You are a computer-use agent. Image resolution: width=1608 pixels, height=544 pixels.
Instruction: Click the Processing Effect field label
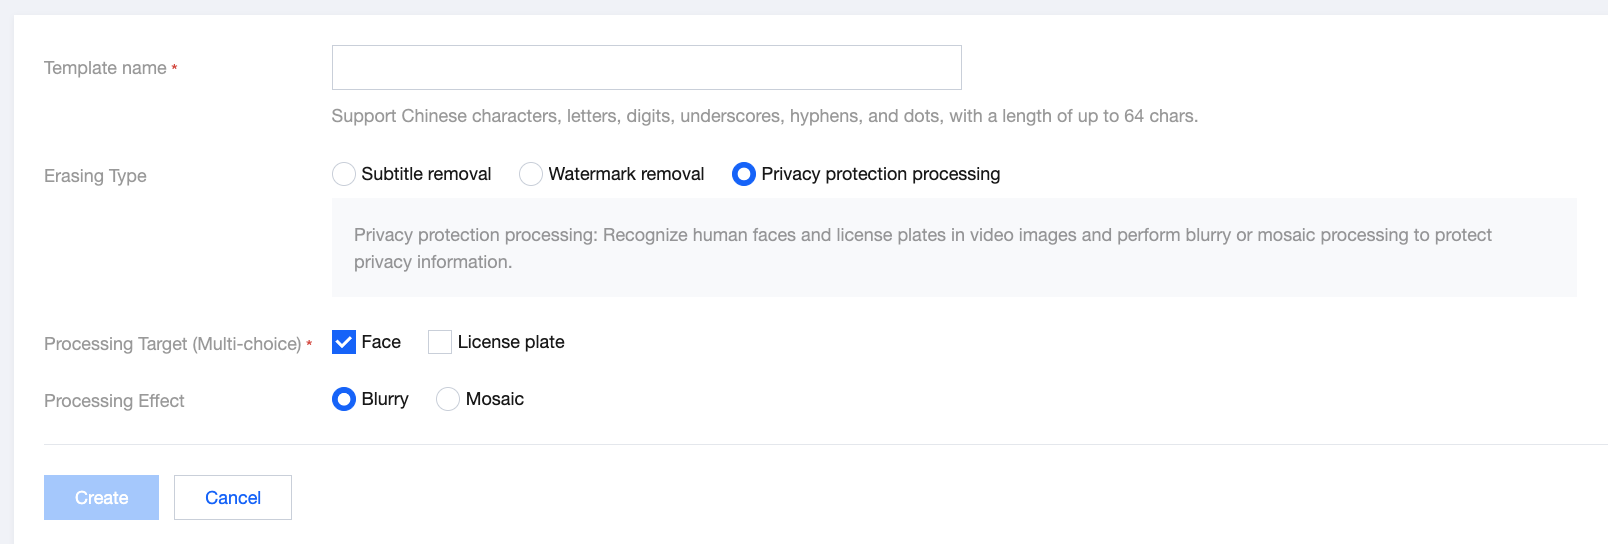114,401
